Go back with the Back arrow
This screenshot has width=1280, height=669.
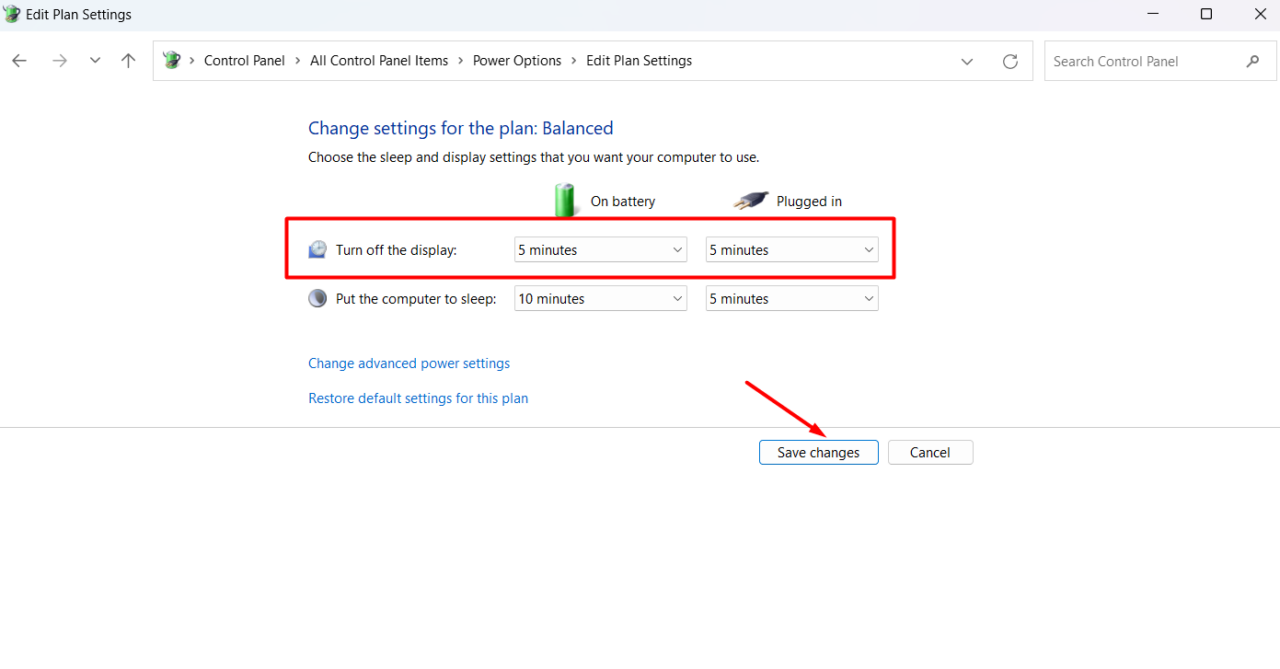19,61
